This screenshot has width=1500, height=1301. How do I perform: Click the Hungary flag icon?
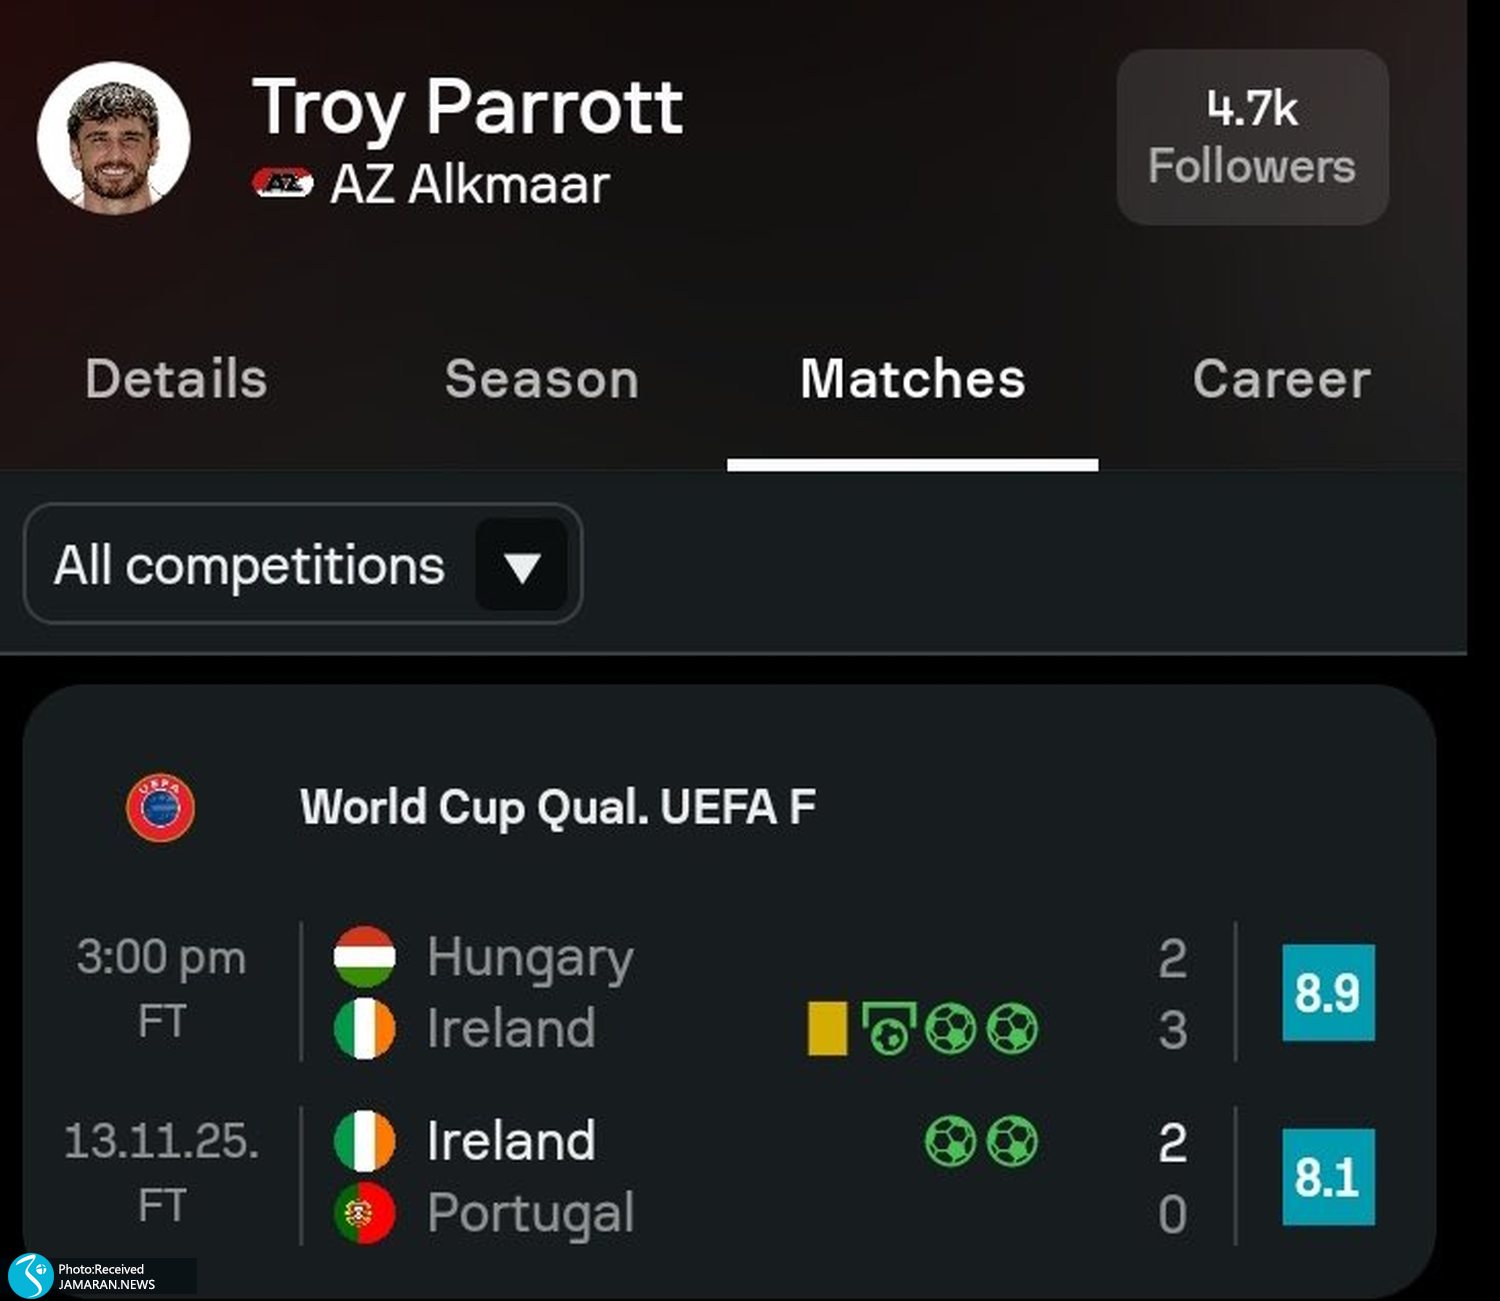tap(364, 957)
